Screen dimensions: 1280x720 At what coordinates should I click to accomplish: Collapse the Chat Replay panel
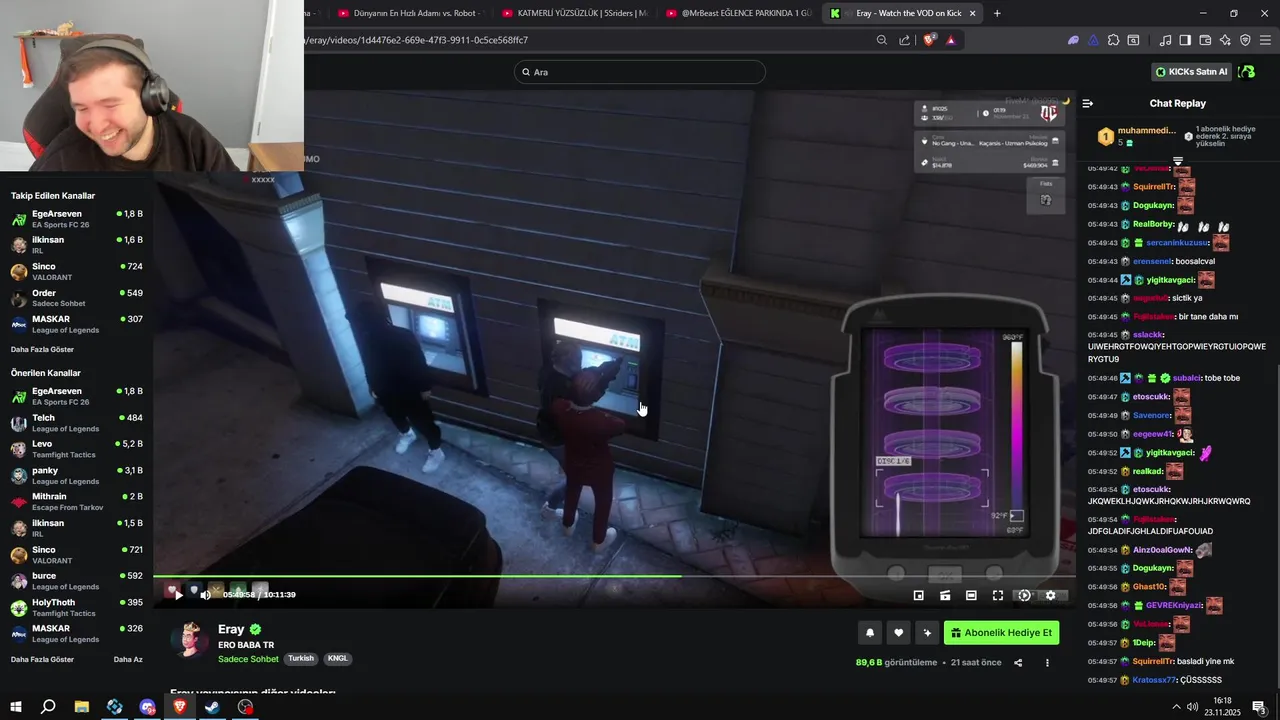pos(1088,103)
